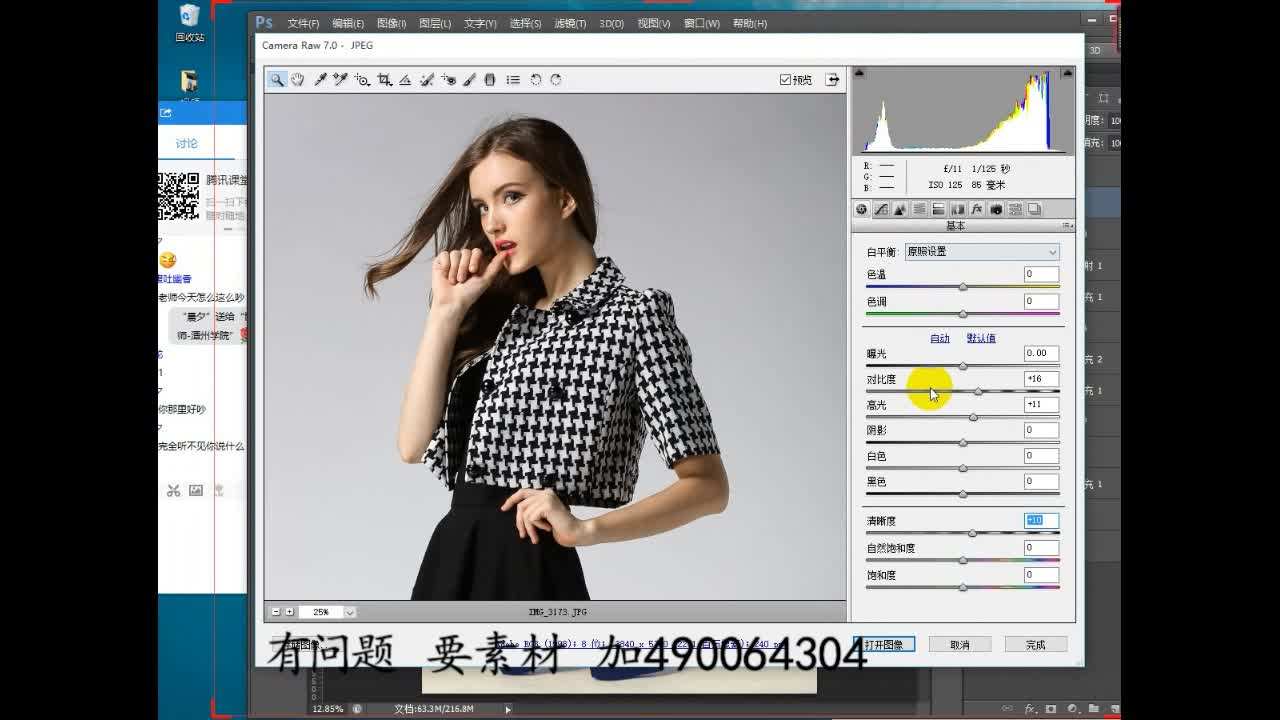Open the Effects fx panel tab

click(x=977, y=209)
